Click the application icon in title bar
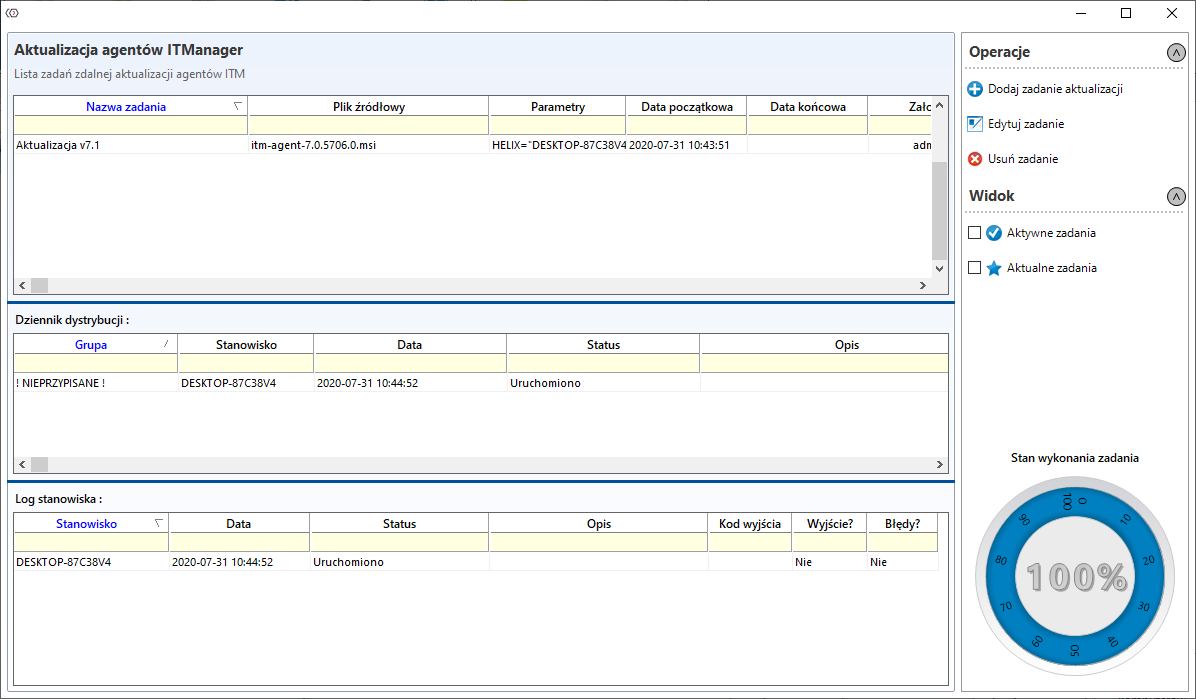Screen dimensions: 1196x699 click(x=12, y=13)
